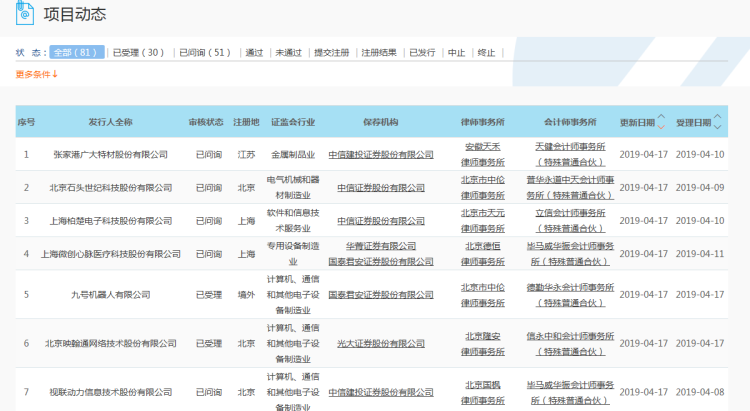Sort 受理日期 ascending with up arrow
Screen dimensions: 750x411
point(716,117)
